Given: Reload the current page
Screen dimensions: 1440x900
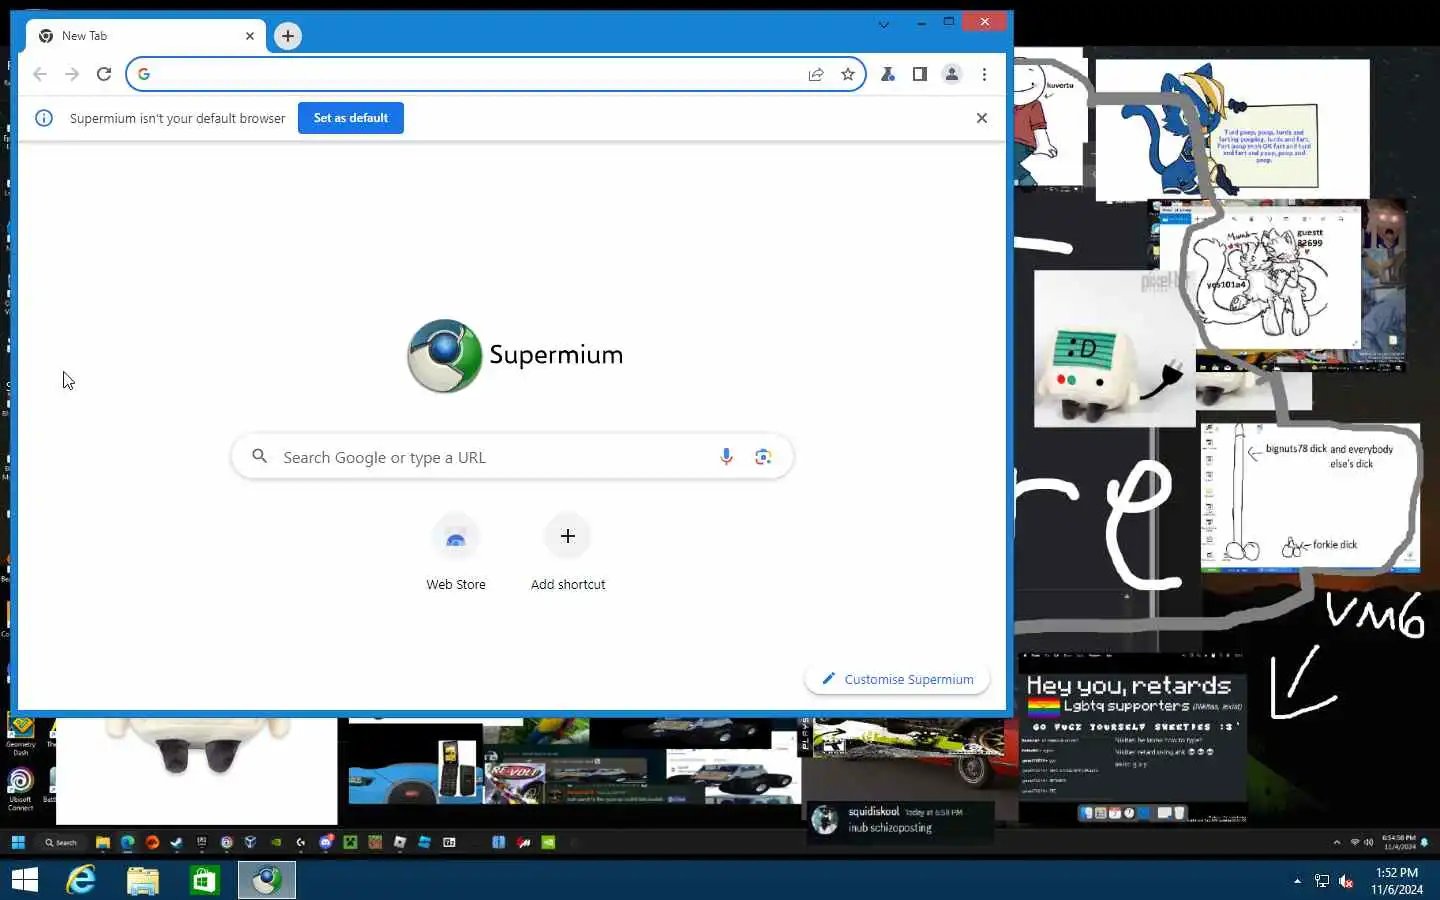Looking at the screenshot, I should 104,74.
